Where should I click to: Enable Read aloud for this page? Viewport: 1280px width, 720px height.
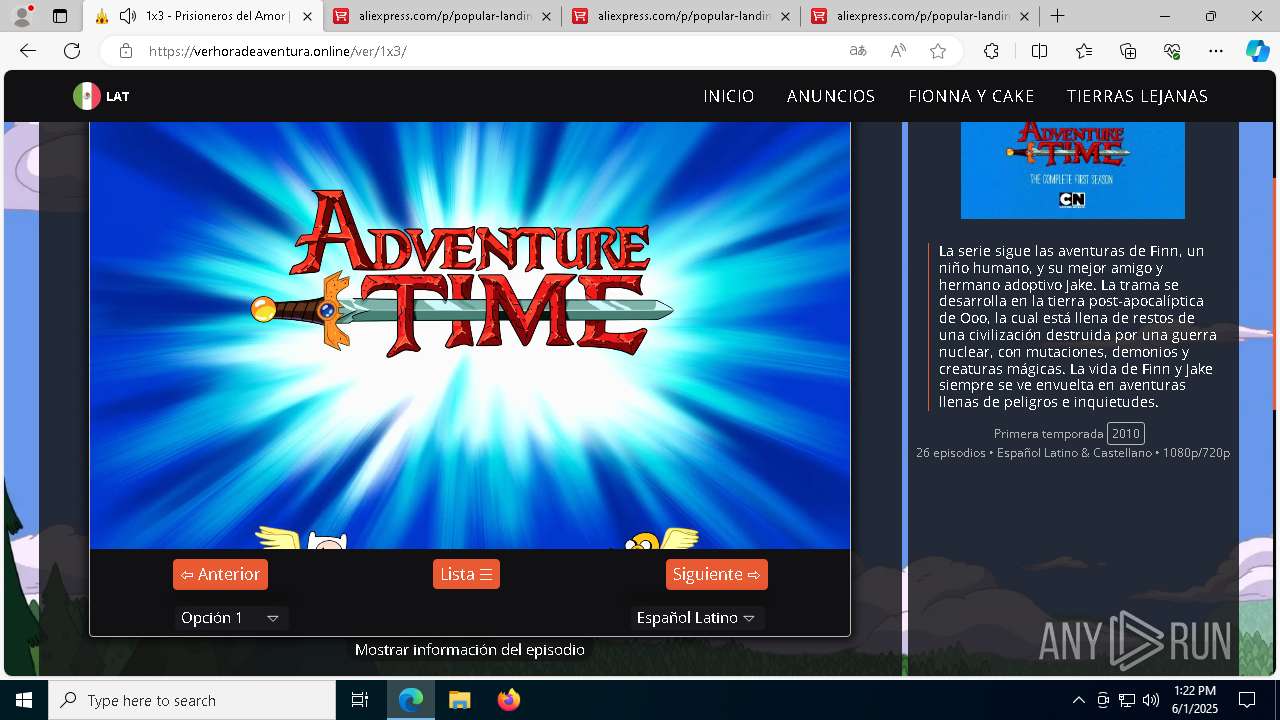pyautogui.click(x=898, y=51)
